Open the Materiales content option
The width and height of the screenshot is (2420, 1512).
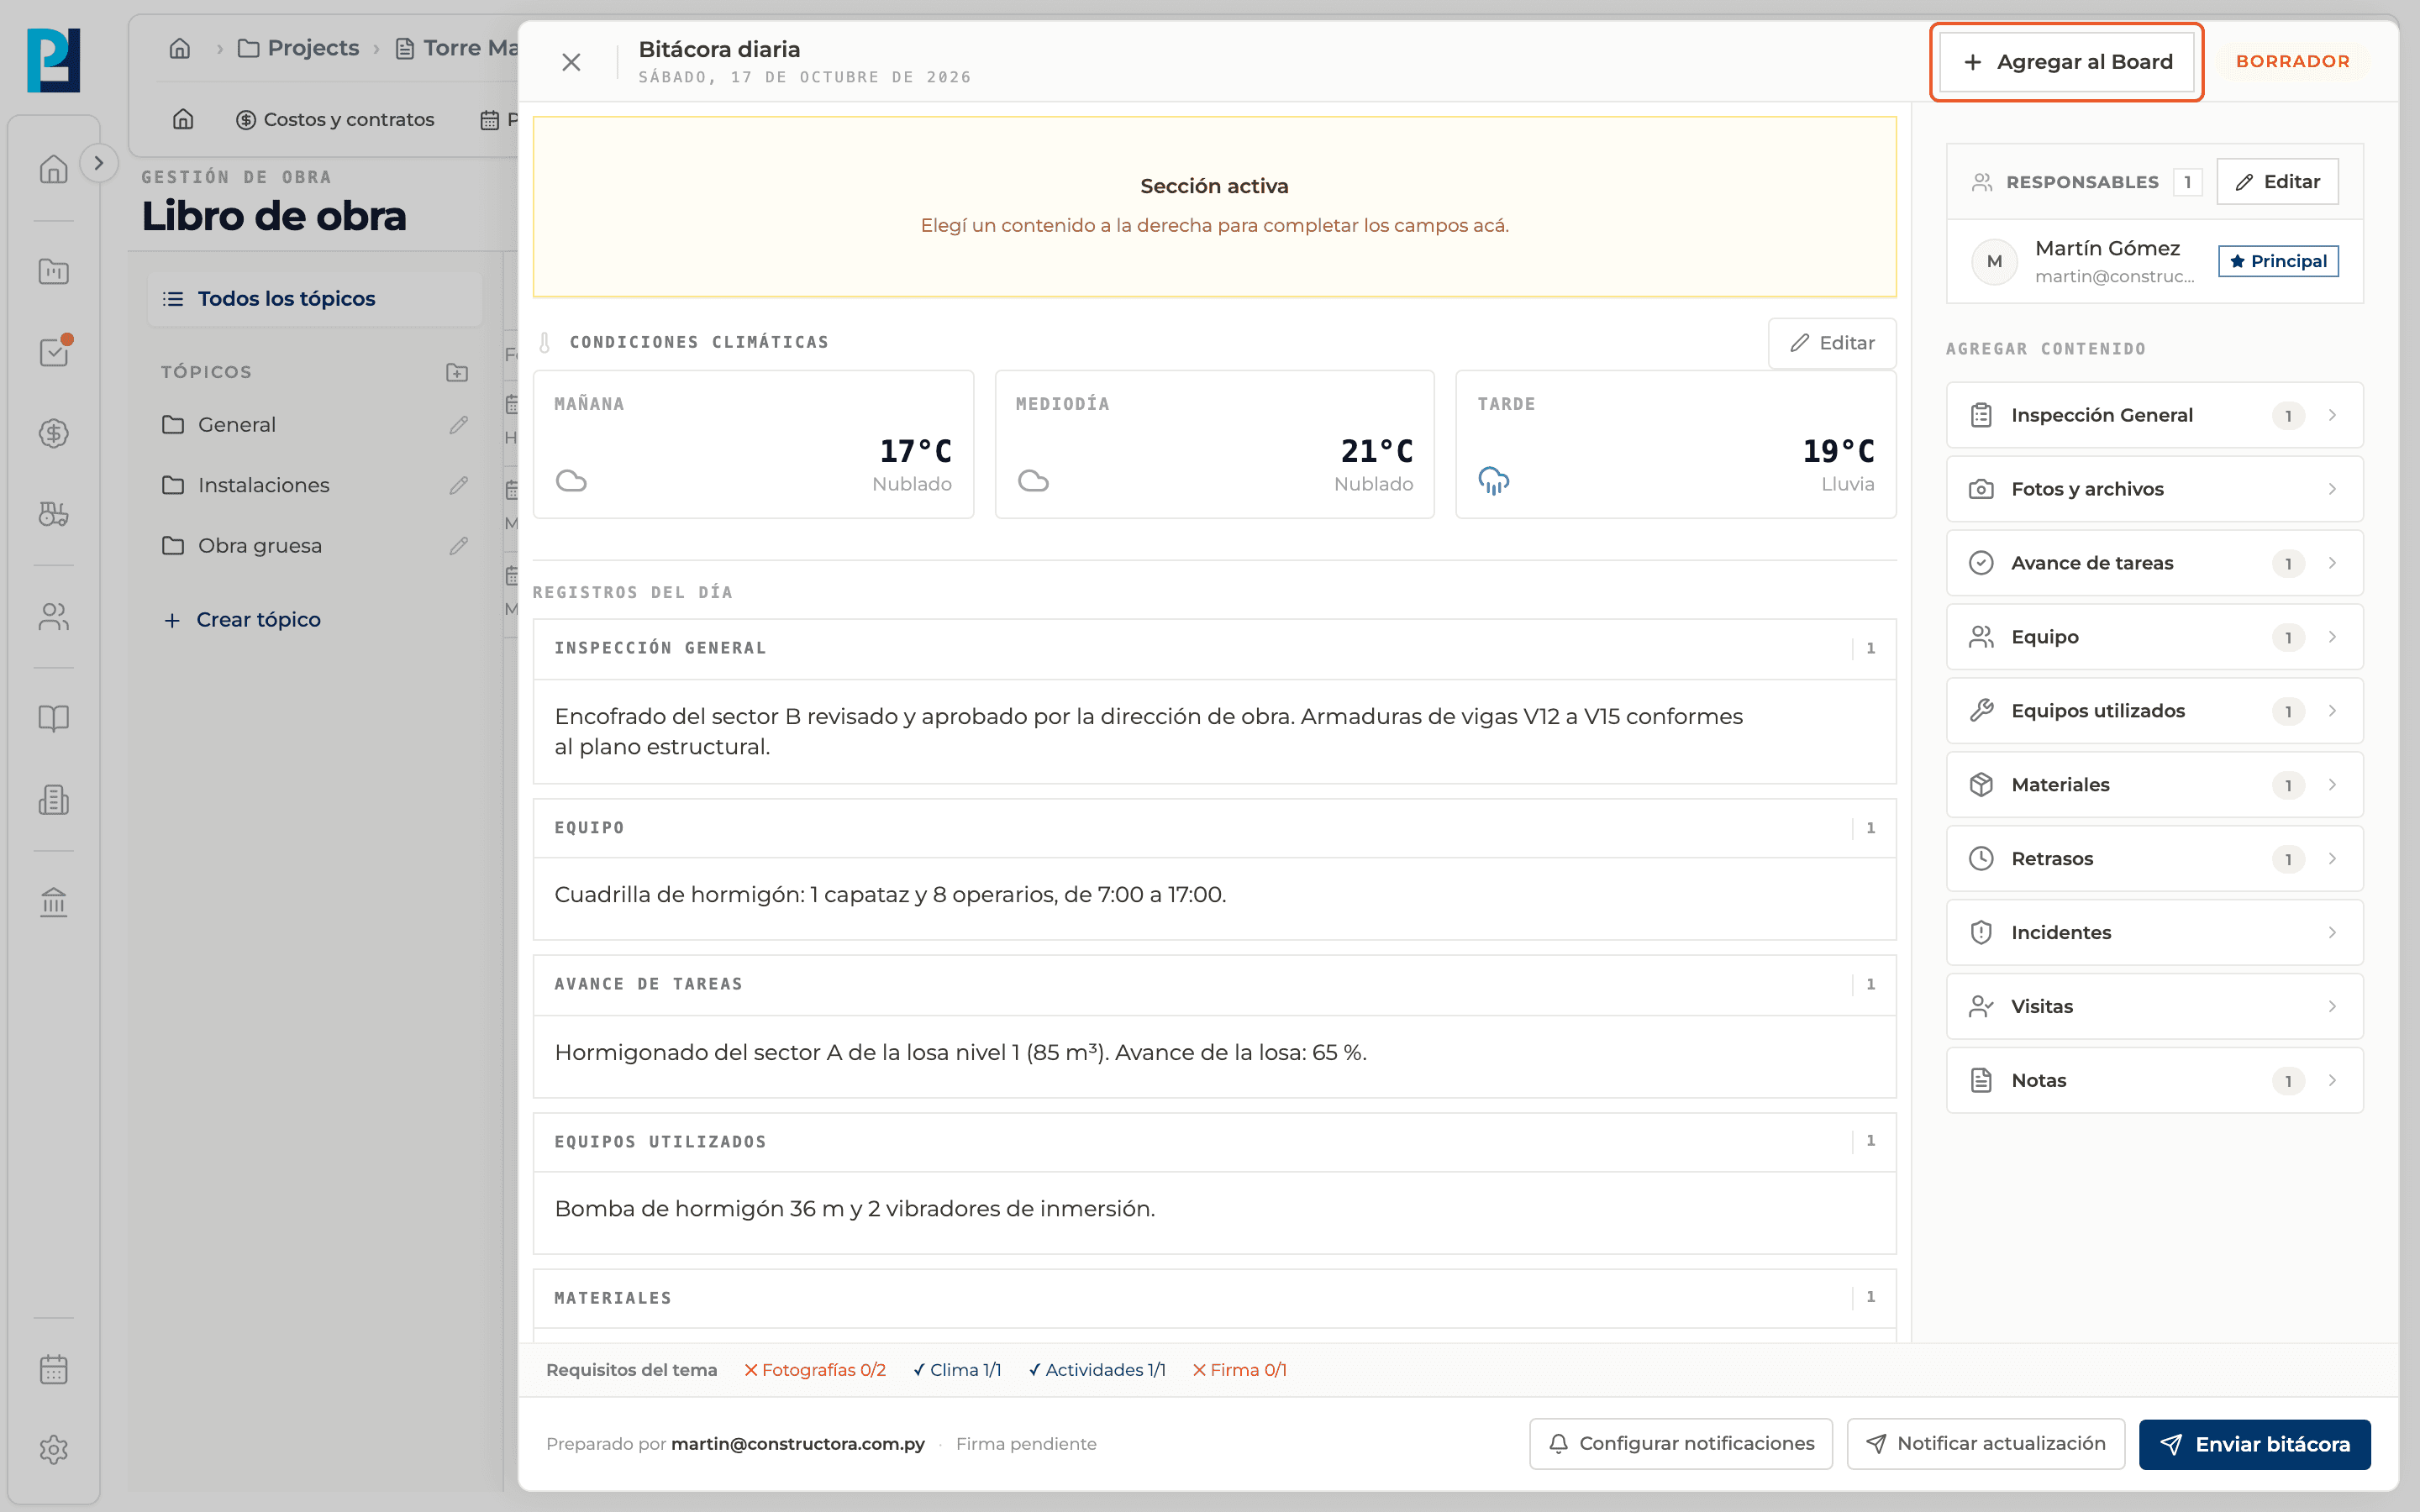point(2154,785)
